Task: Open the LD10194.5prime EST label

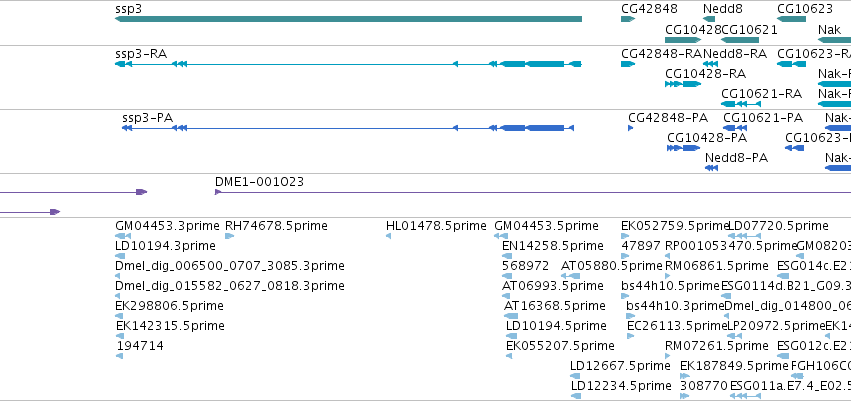Action: tap(556, 326)
